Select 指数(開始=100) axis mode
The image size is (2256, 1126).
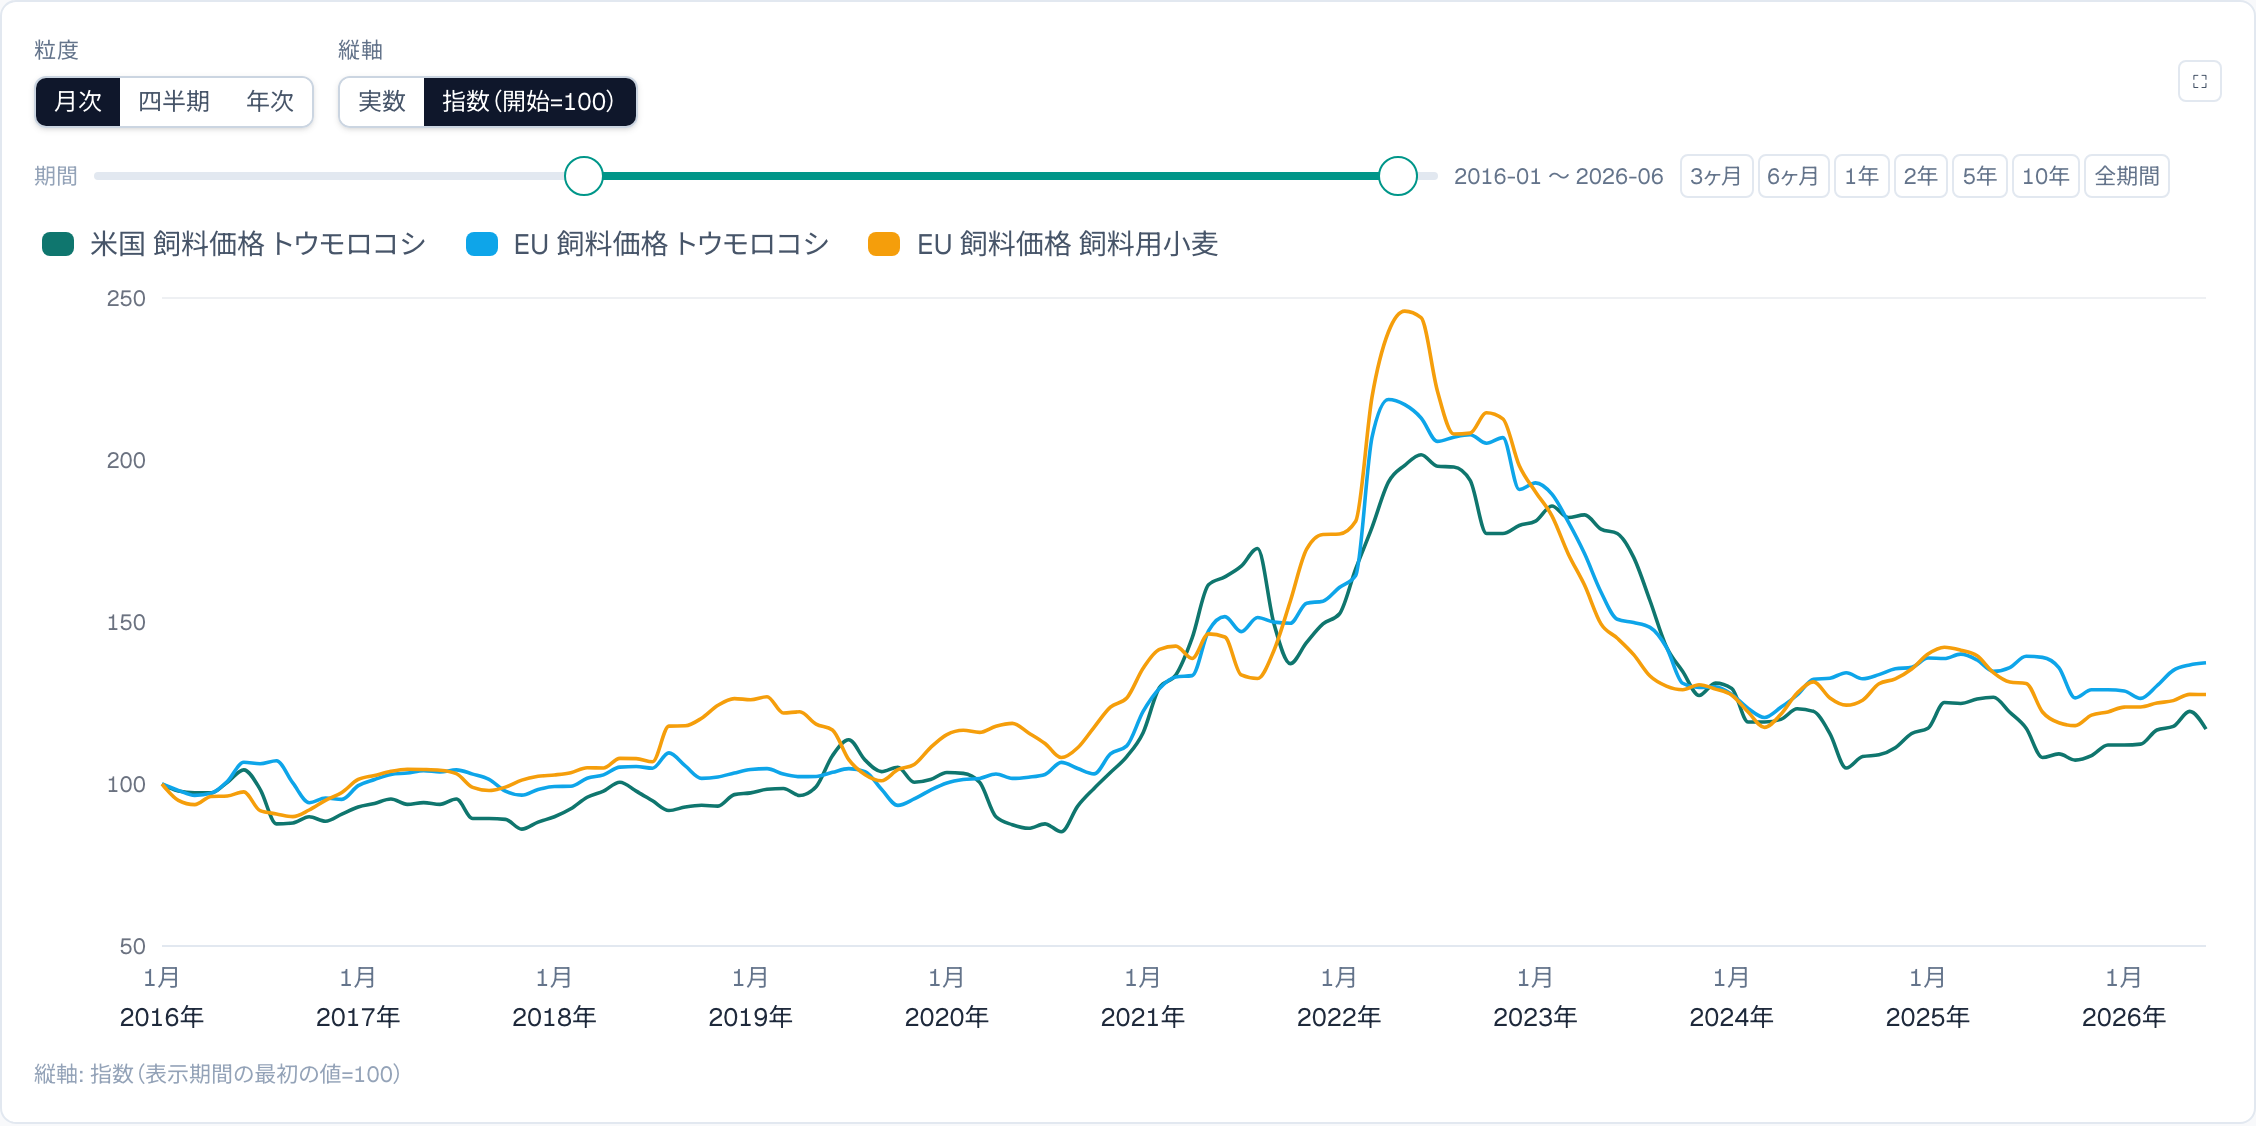tap(529, 102)
